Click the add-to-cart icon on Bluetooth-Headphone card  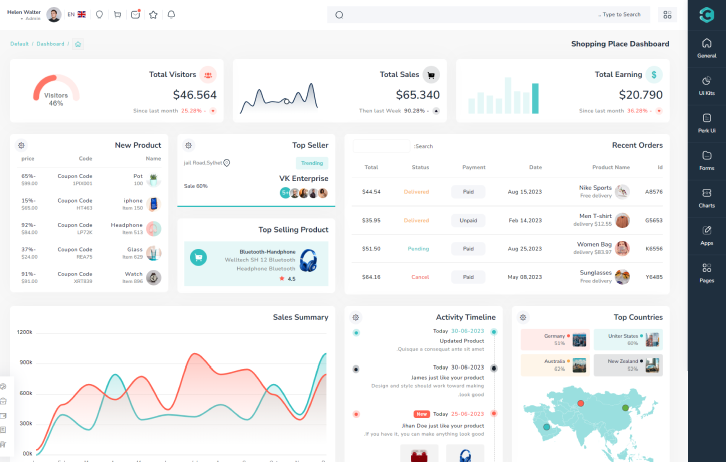199,257
